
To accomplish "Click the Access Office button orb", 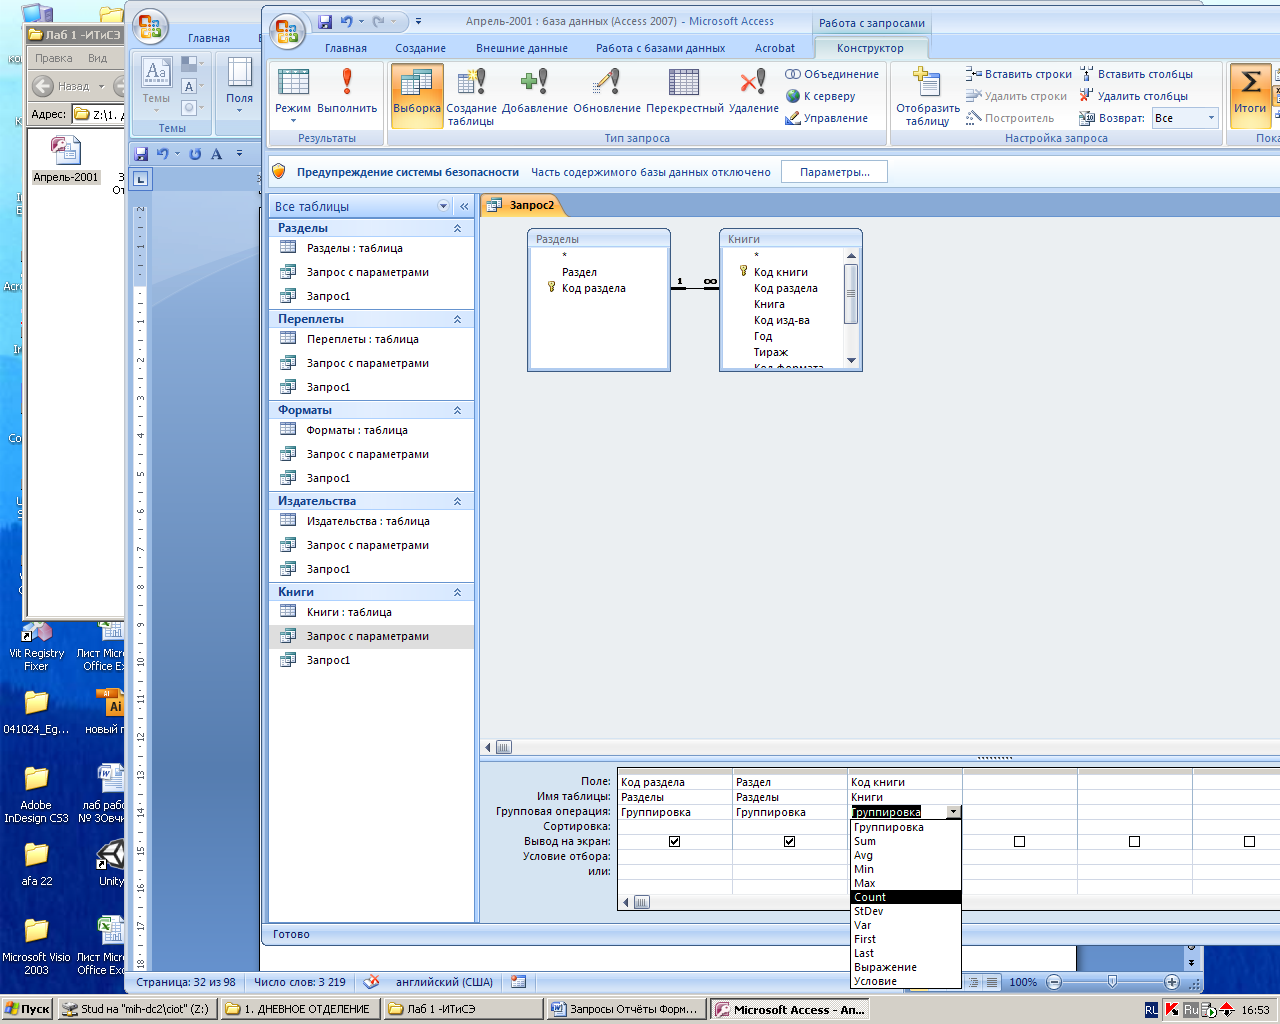I will tap(287, 30).
